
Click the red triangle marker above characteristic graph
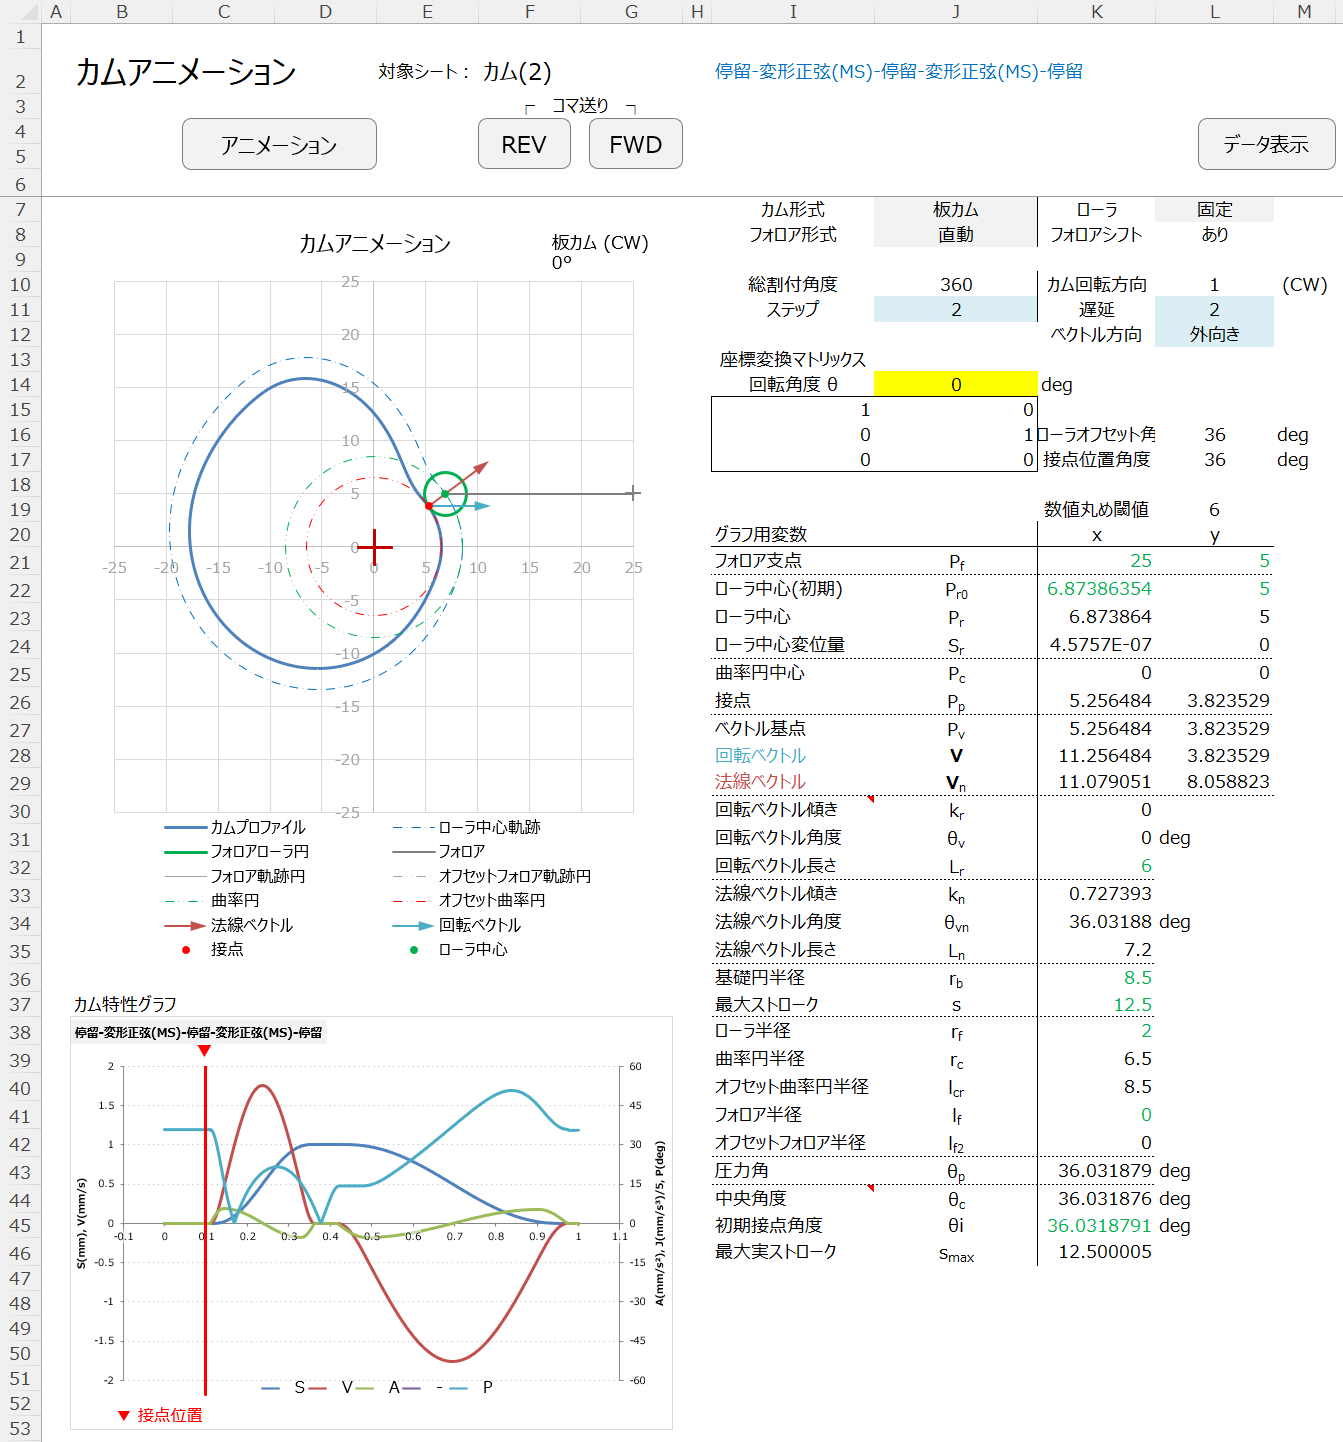(204, 1051)
